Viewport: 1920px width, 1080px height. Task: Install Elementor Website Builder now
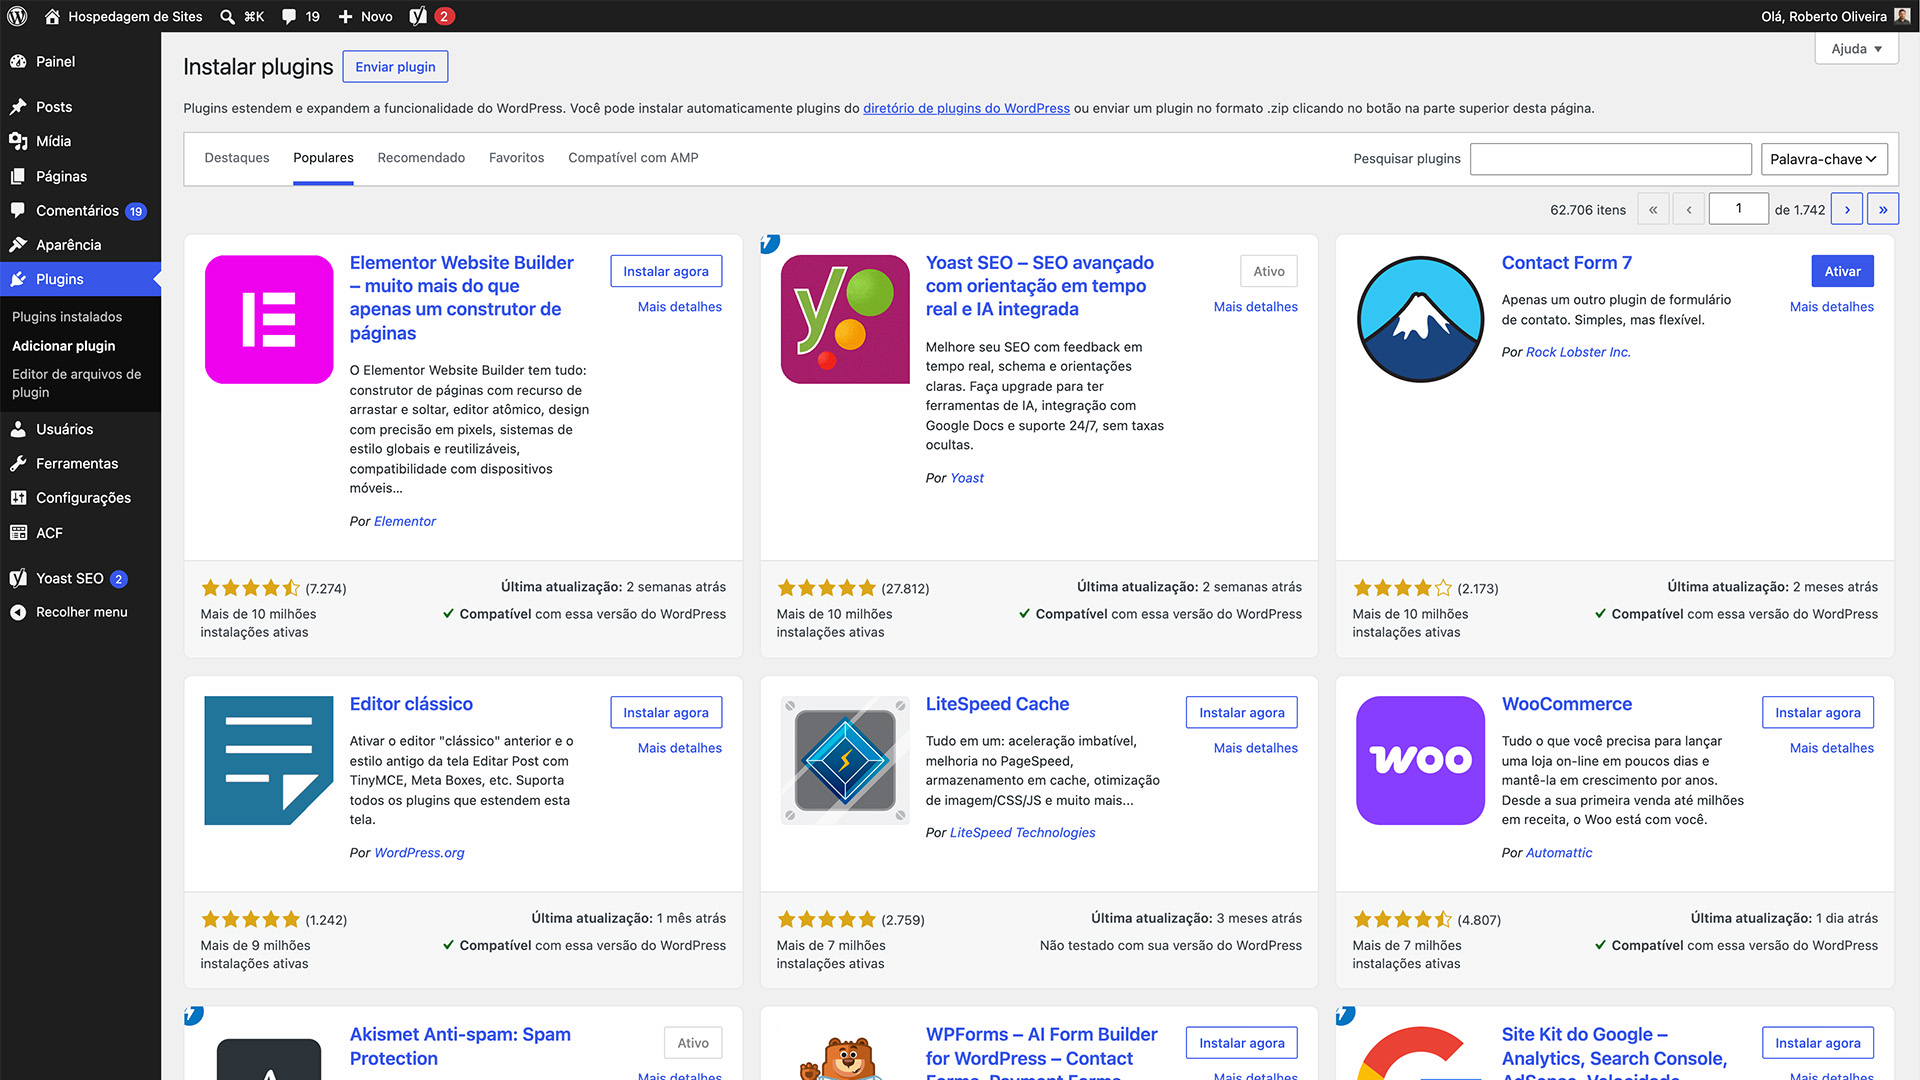pos(666,271)
